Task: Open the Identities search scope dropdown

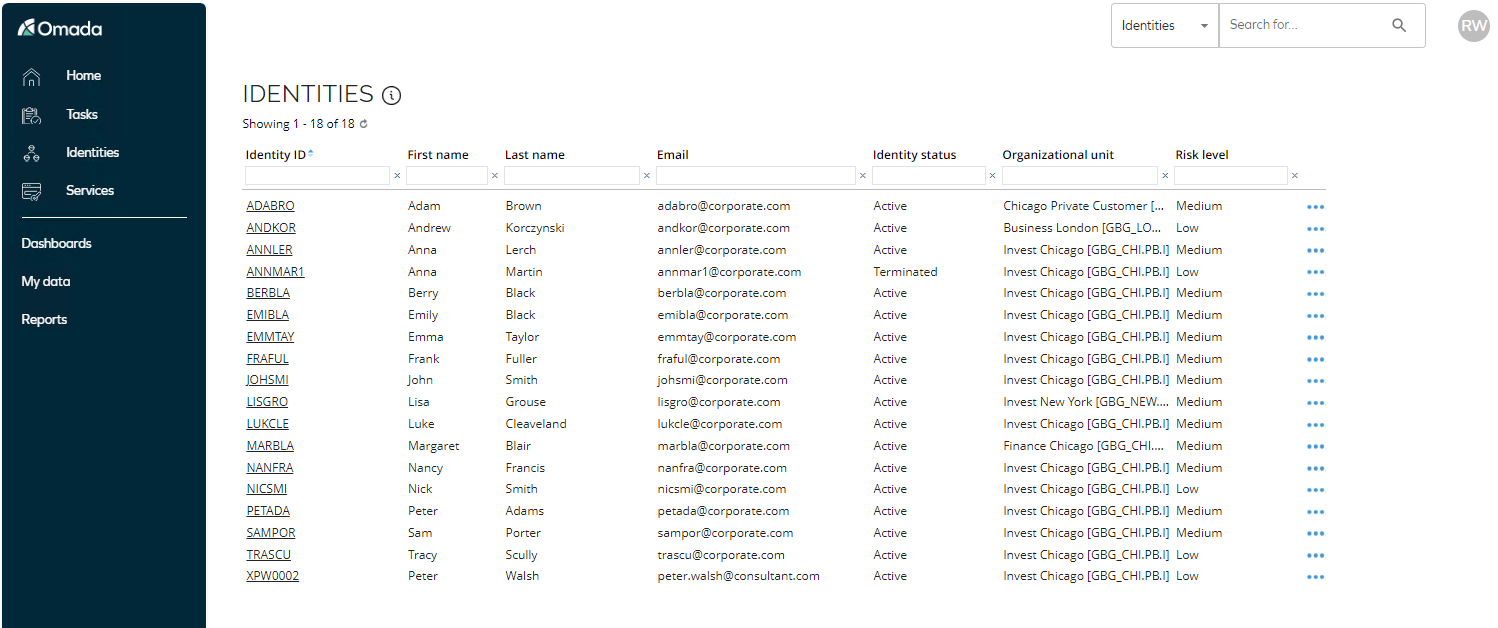Action: click(1165, 26)
